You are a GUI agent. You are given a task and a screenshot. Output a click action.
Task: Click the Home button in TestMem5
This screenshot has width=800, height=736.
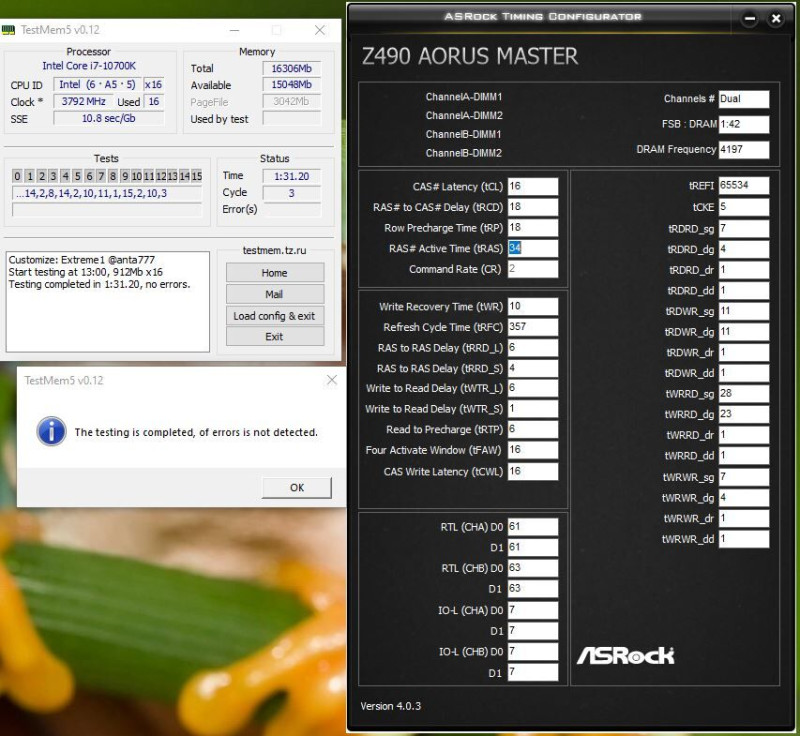[274, 273]
